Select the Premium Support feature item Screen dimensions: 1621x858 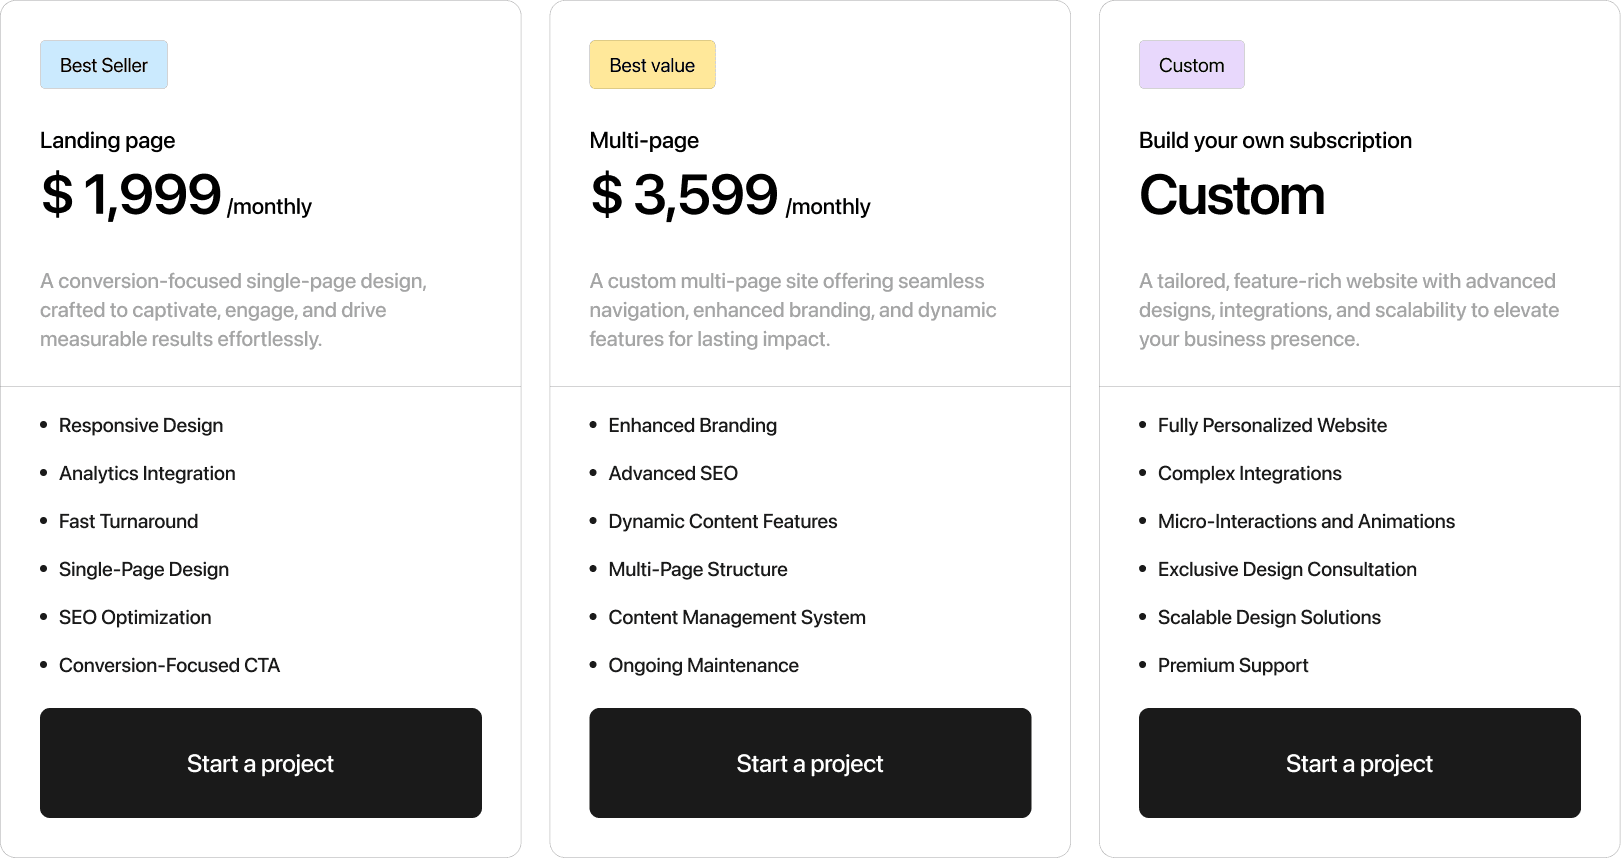(1233, 665)
